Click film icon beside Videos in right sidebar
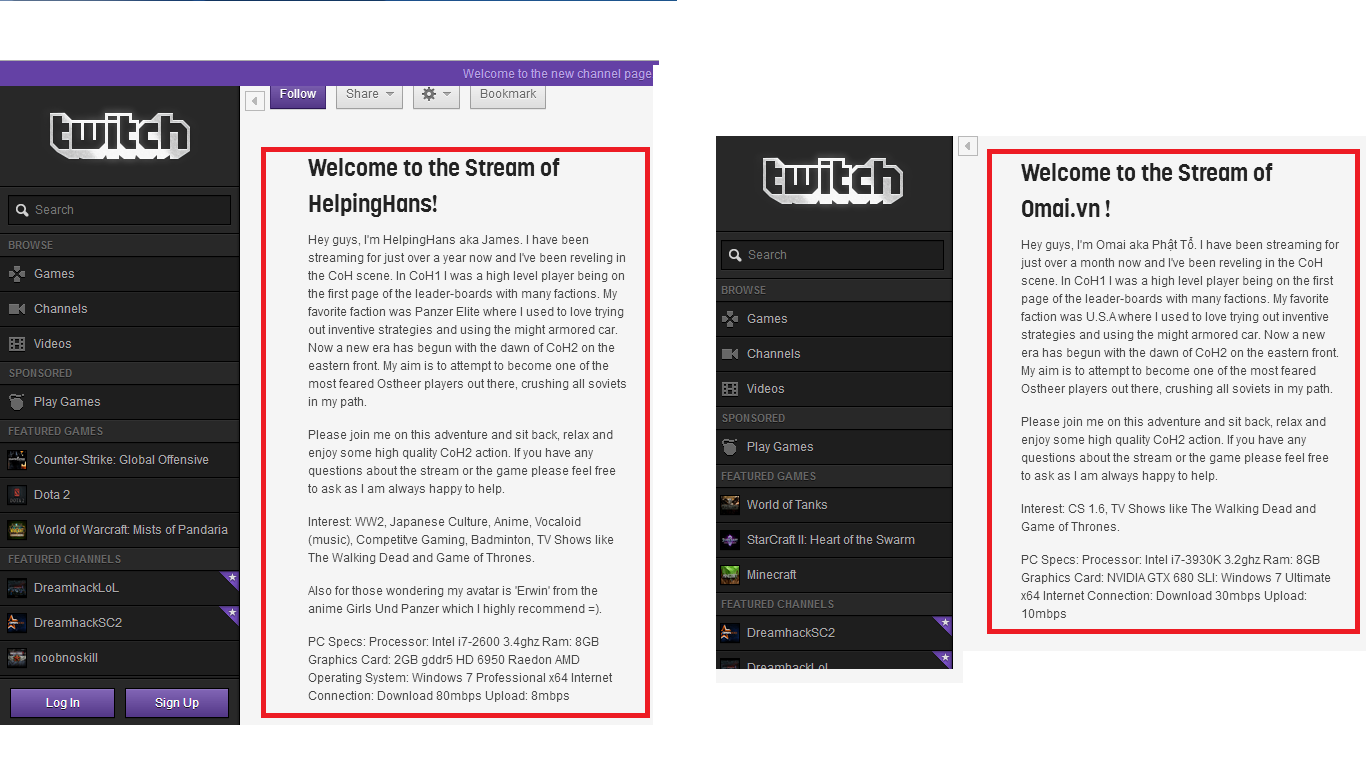1366x768 pixels. 730,389
